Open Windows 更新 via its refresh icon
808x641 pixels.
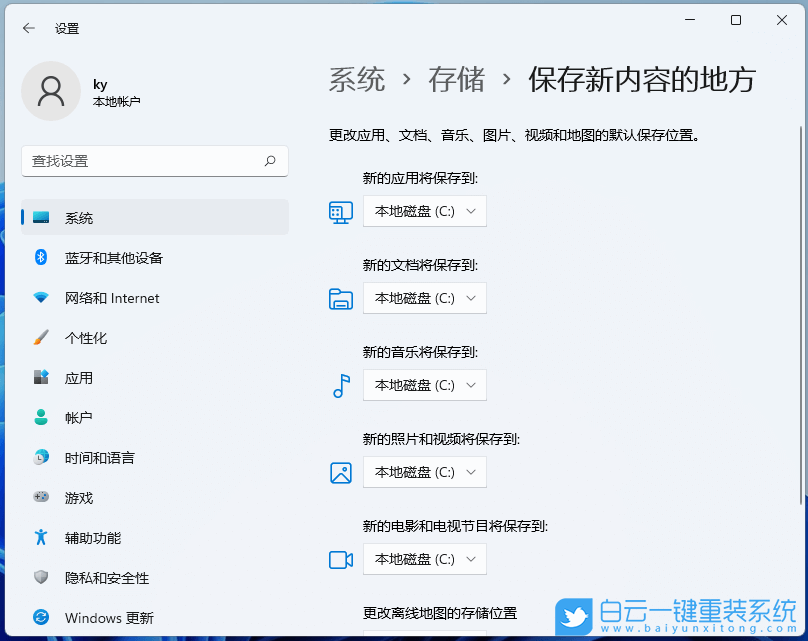pos(40,618)
